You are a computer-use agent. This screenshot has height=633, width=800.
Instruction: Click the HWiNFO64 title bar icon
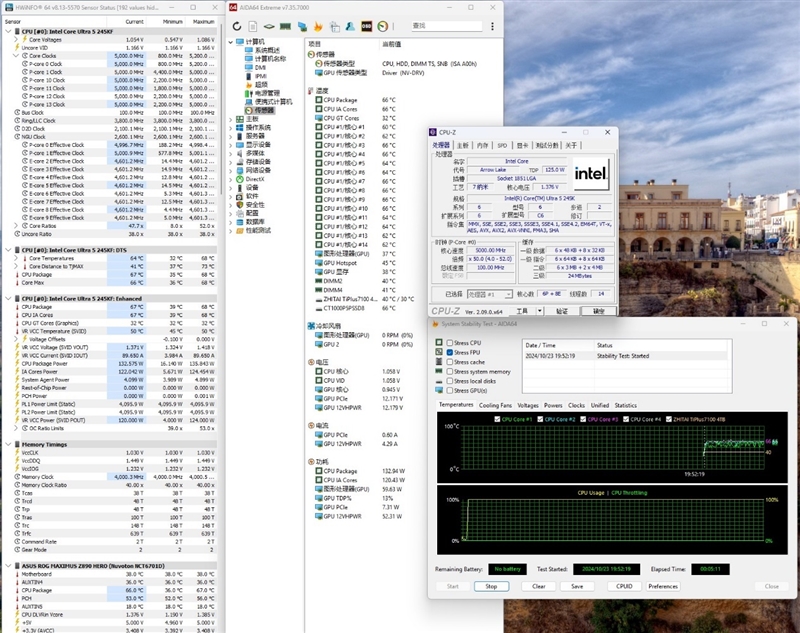pos(9,8)
